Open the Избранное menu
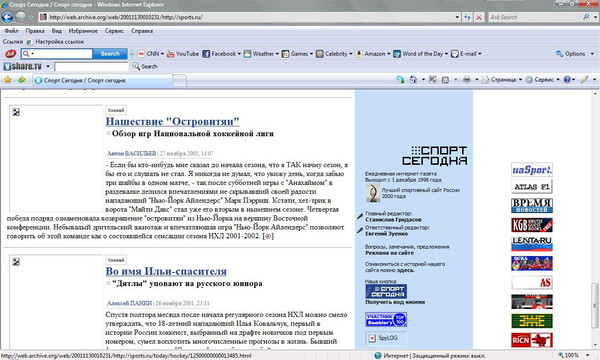This screenshot has width=600, height=360. (83, 31)
